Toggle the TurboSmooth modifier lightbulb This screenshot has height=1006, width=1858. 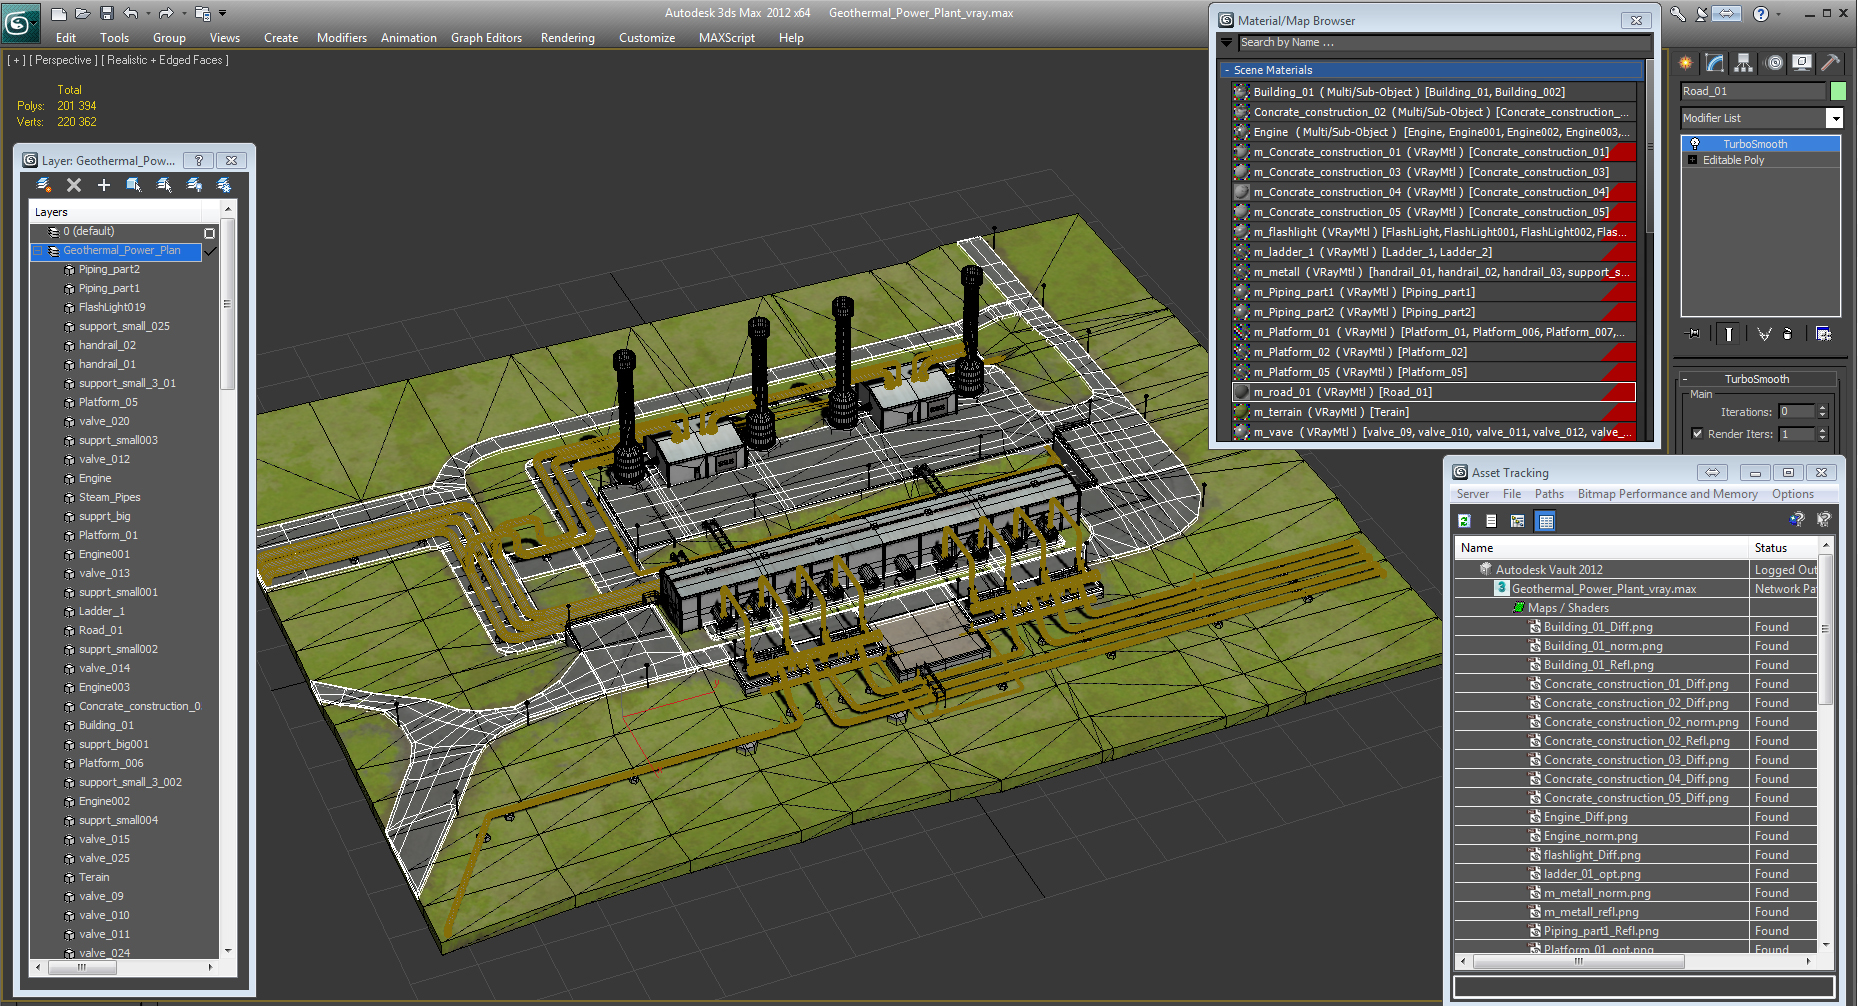click(x=1695, y=144)
